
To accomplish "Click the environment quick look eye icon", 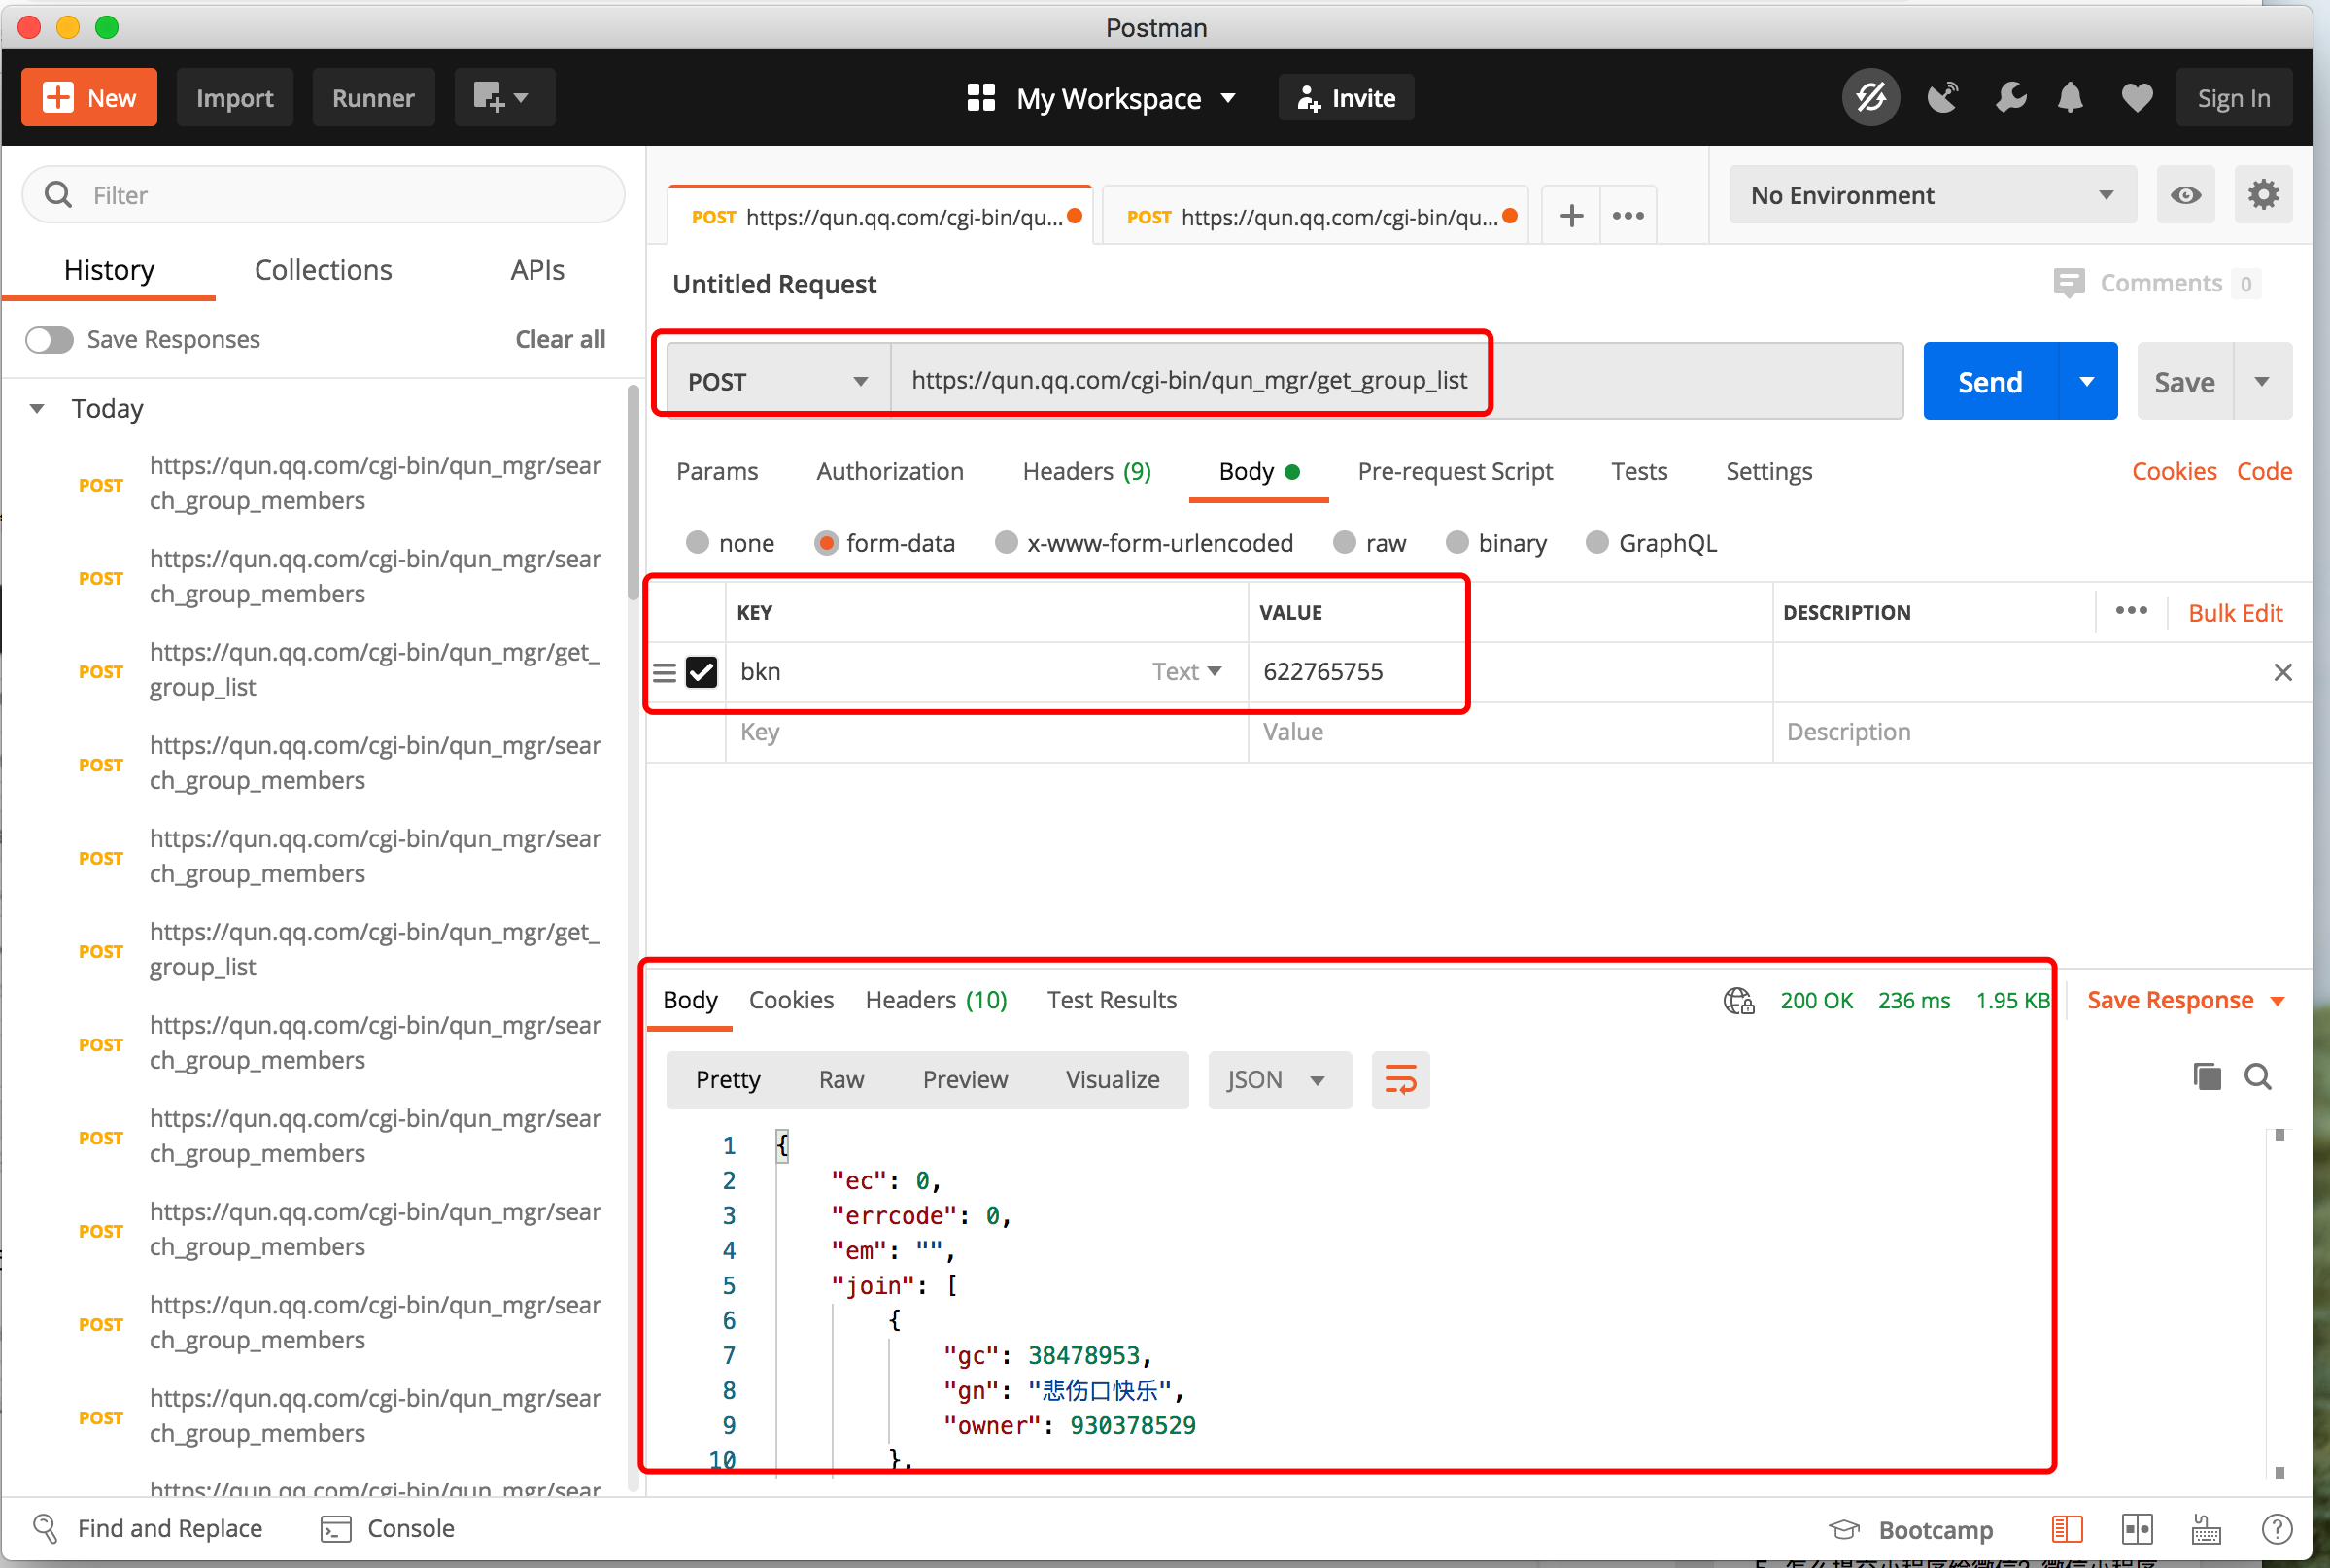I will [x=2185, y=195].
